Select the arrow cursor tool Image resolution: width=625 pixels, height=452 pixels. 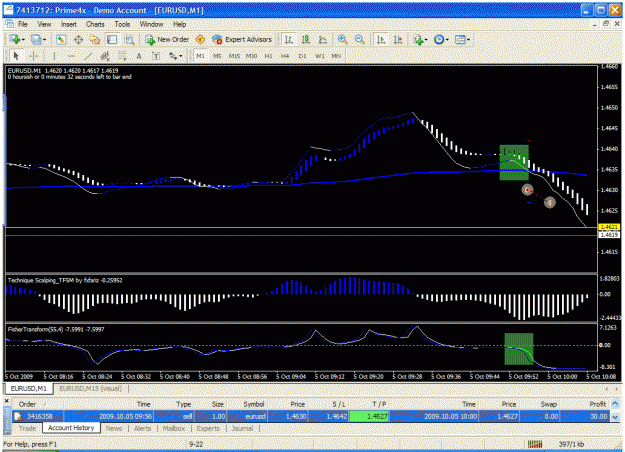[x=16, y=56]
